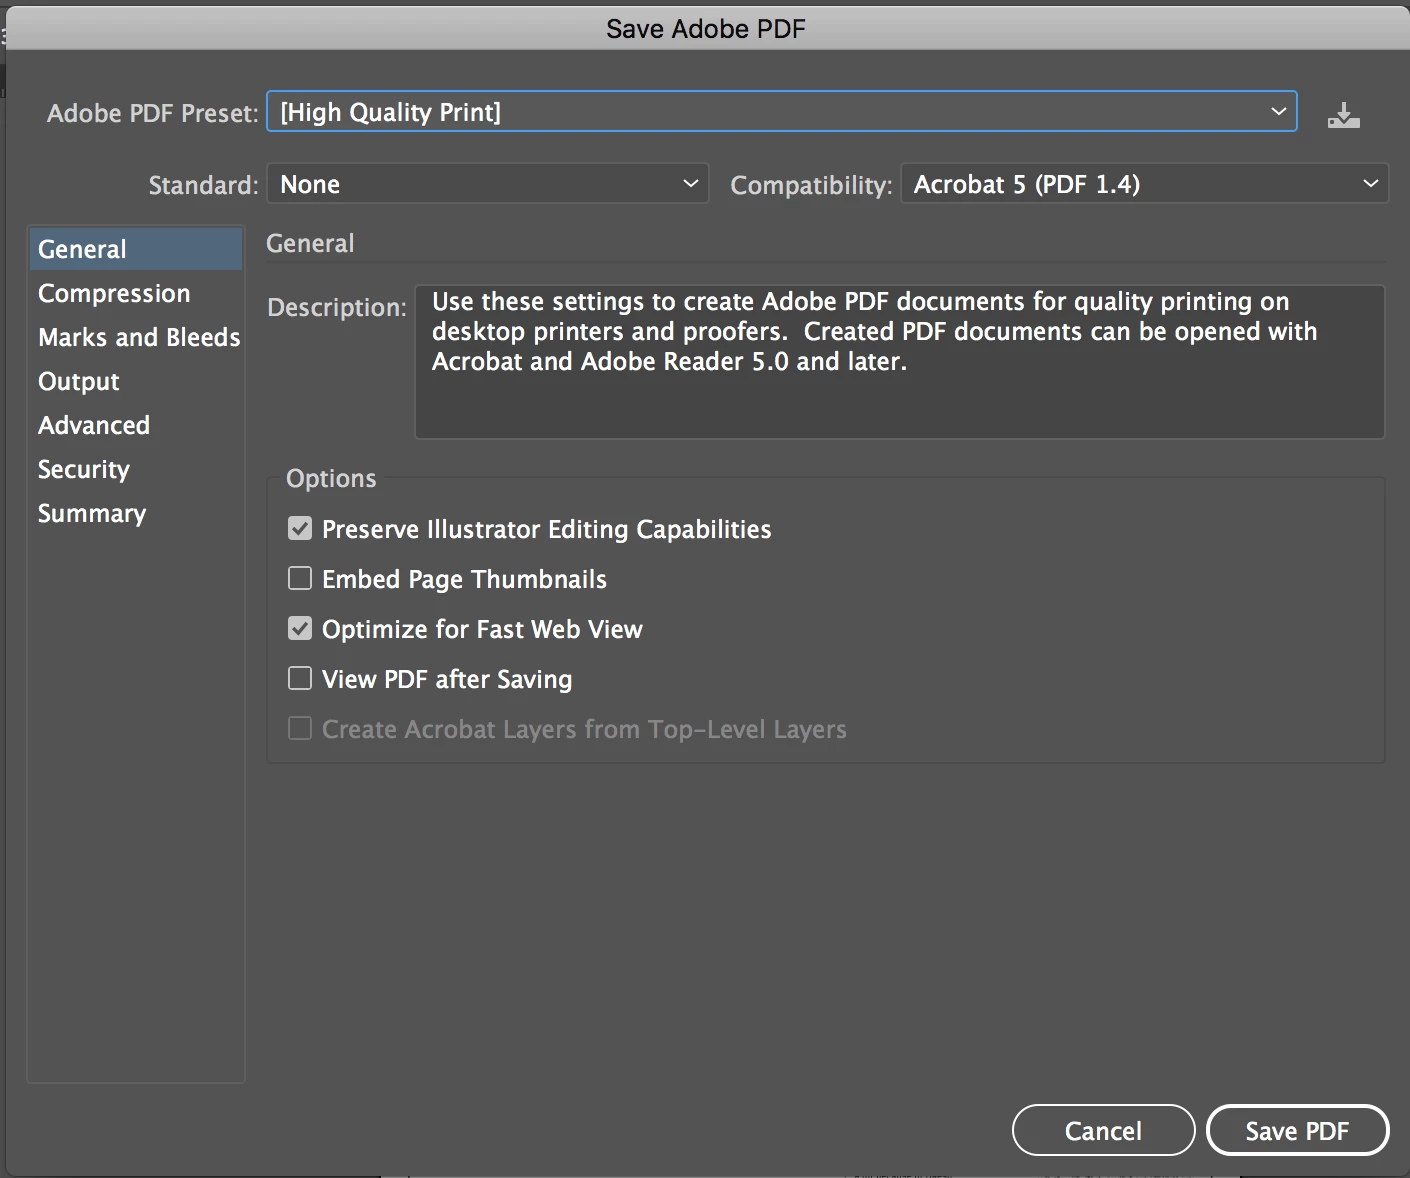Go to the Advanced section
Viewport: 1410px width, 1178px height.
click(x=135, y=425)
